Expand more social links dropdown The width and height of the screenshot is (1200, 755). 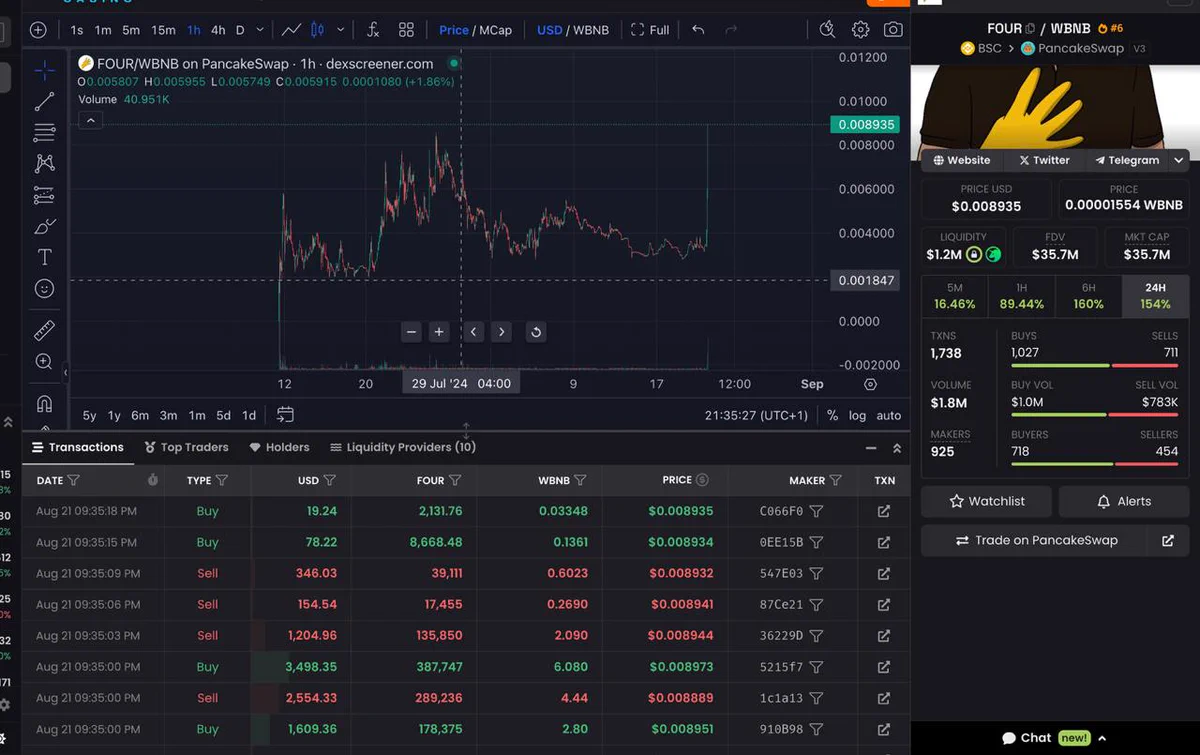[x=1179, y=160]
